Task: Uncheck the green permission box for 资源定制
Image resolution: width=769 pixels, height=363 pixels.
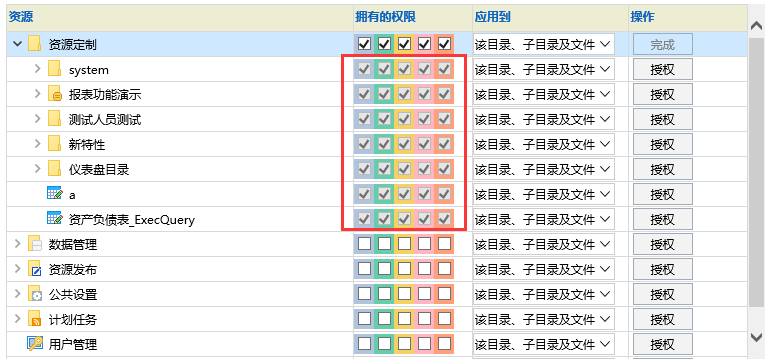Action: [x=384, y=45]
